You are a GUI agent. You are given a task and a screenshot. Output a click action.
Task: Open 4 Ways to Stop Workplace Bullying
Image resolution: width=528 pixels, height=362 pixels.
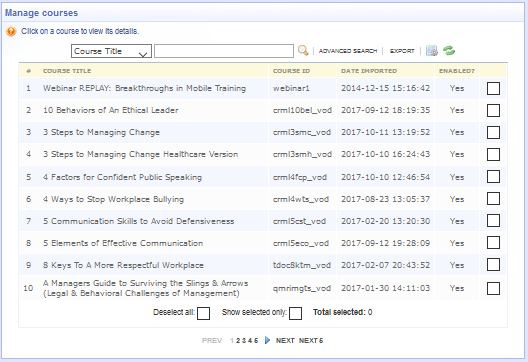tap(113, 199)
